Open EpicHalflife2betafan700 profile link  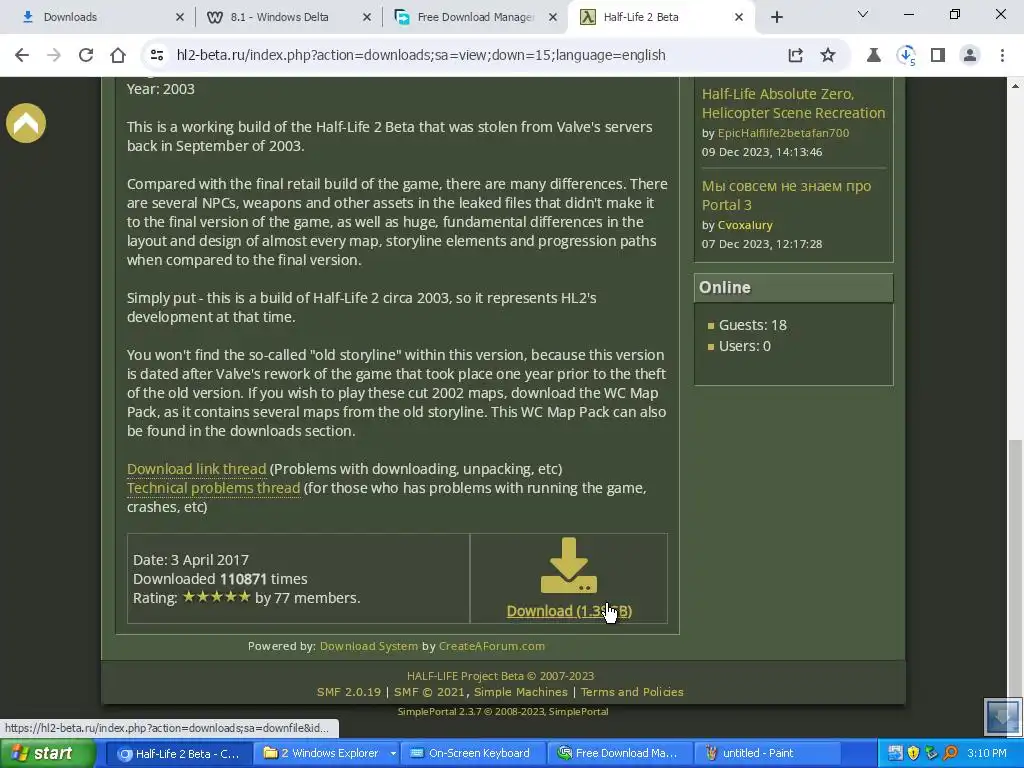[783, 133]
